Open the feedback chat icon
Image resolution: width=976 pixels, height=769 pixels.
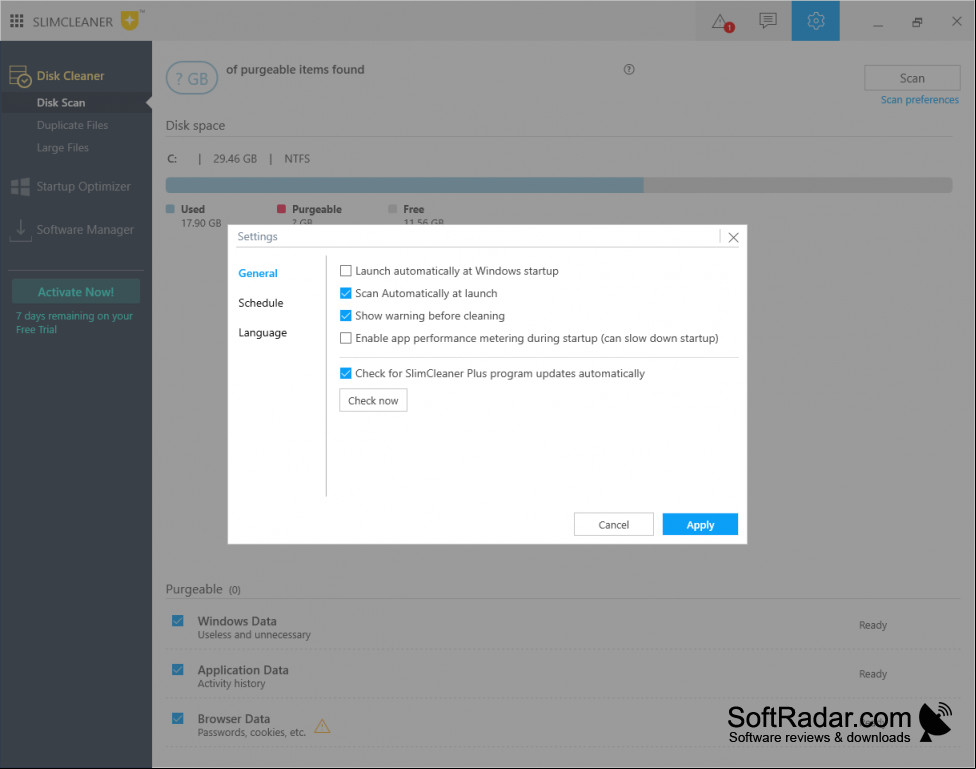pos(767,21)
